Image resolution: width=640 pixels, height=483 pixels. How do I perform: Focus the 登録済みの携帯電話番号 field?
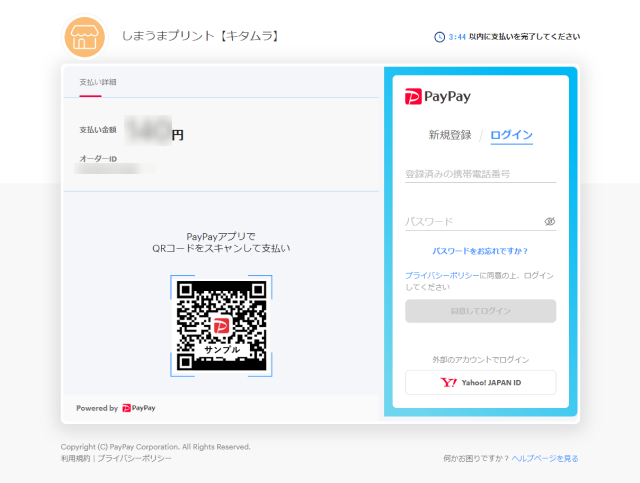coord(480,174)
